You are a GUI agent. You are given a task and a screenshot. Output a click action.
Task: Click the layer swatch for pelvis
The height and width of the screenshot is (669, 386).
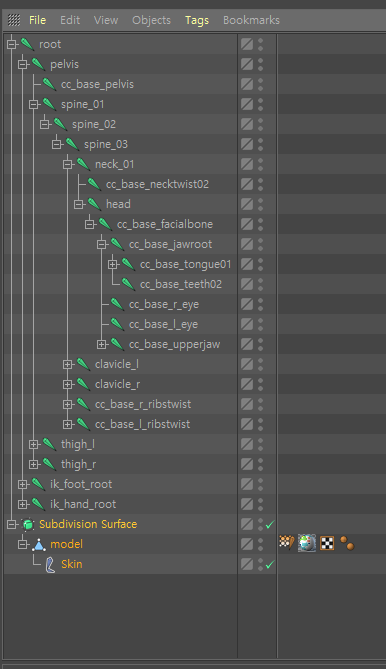pyautogui.click(x=247, y=64)
